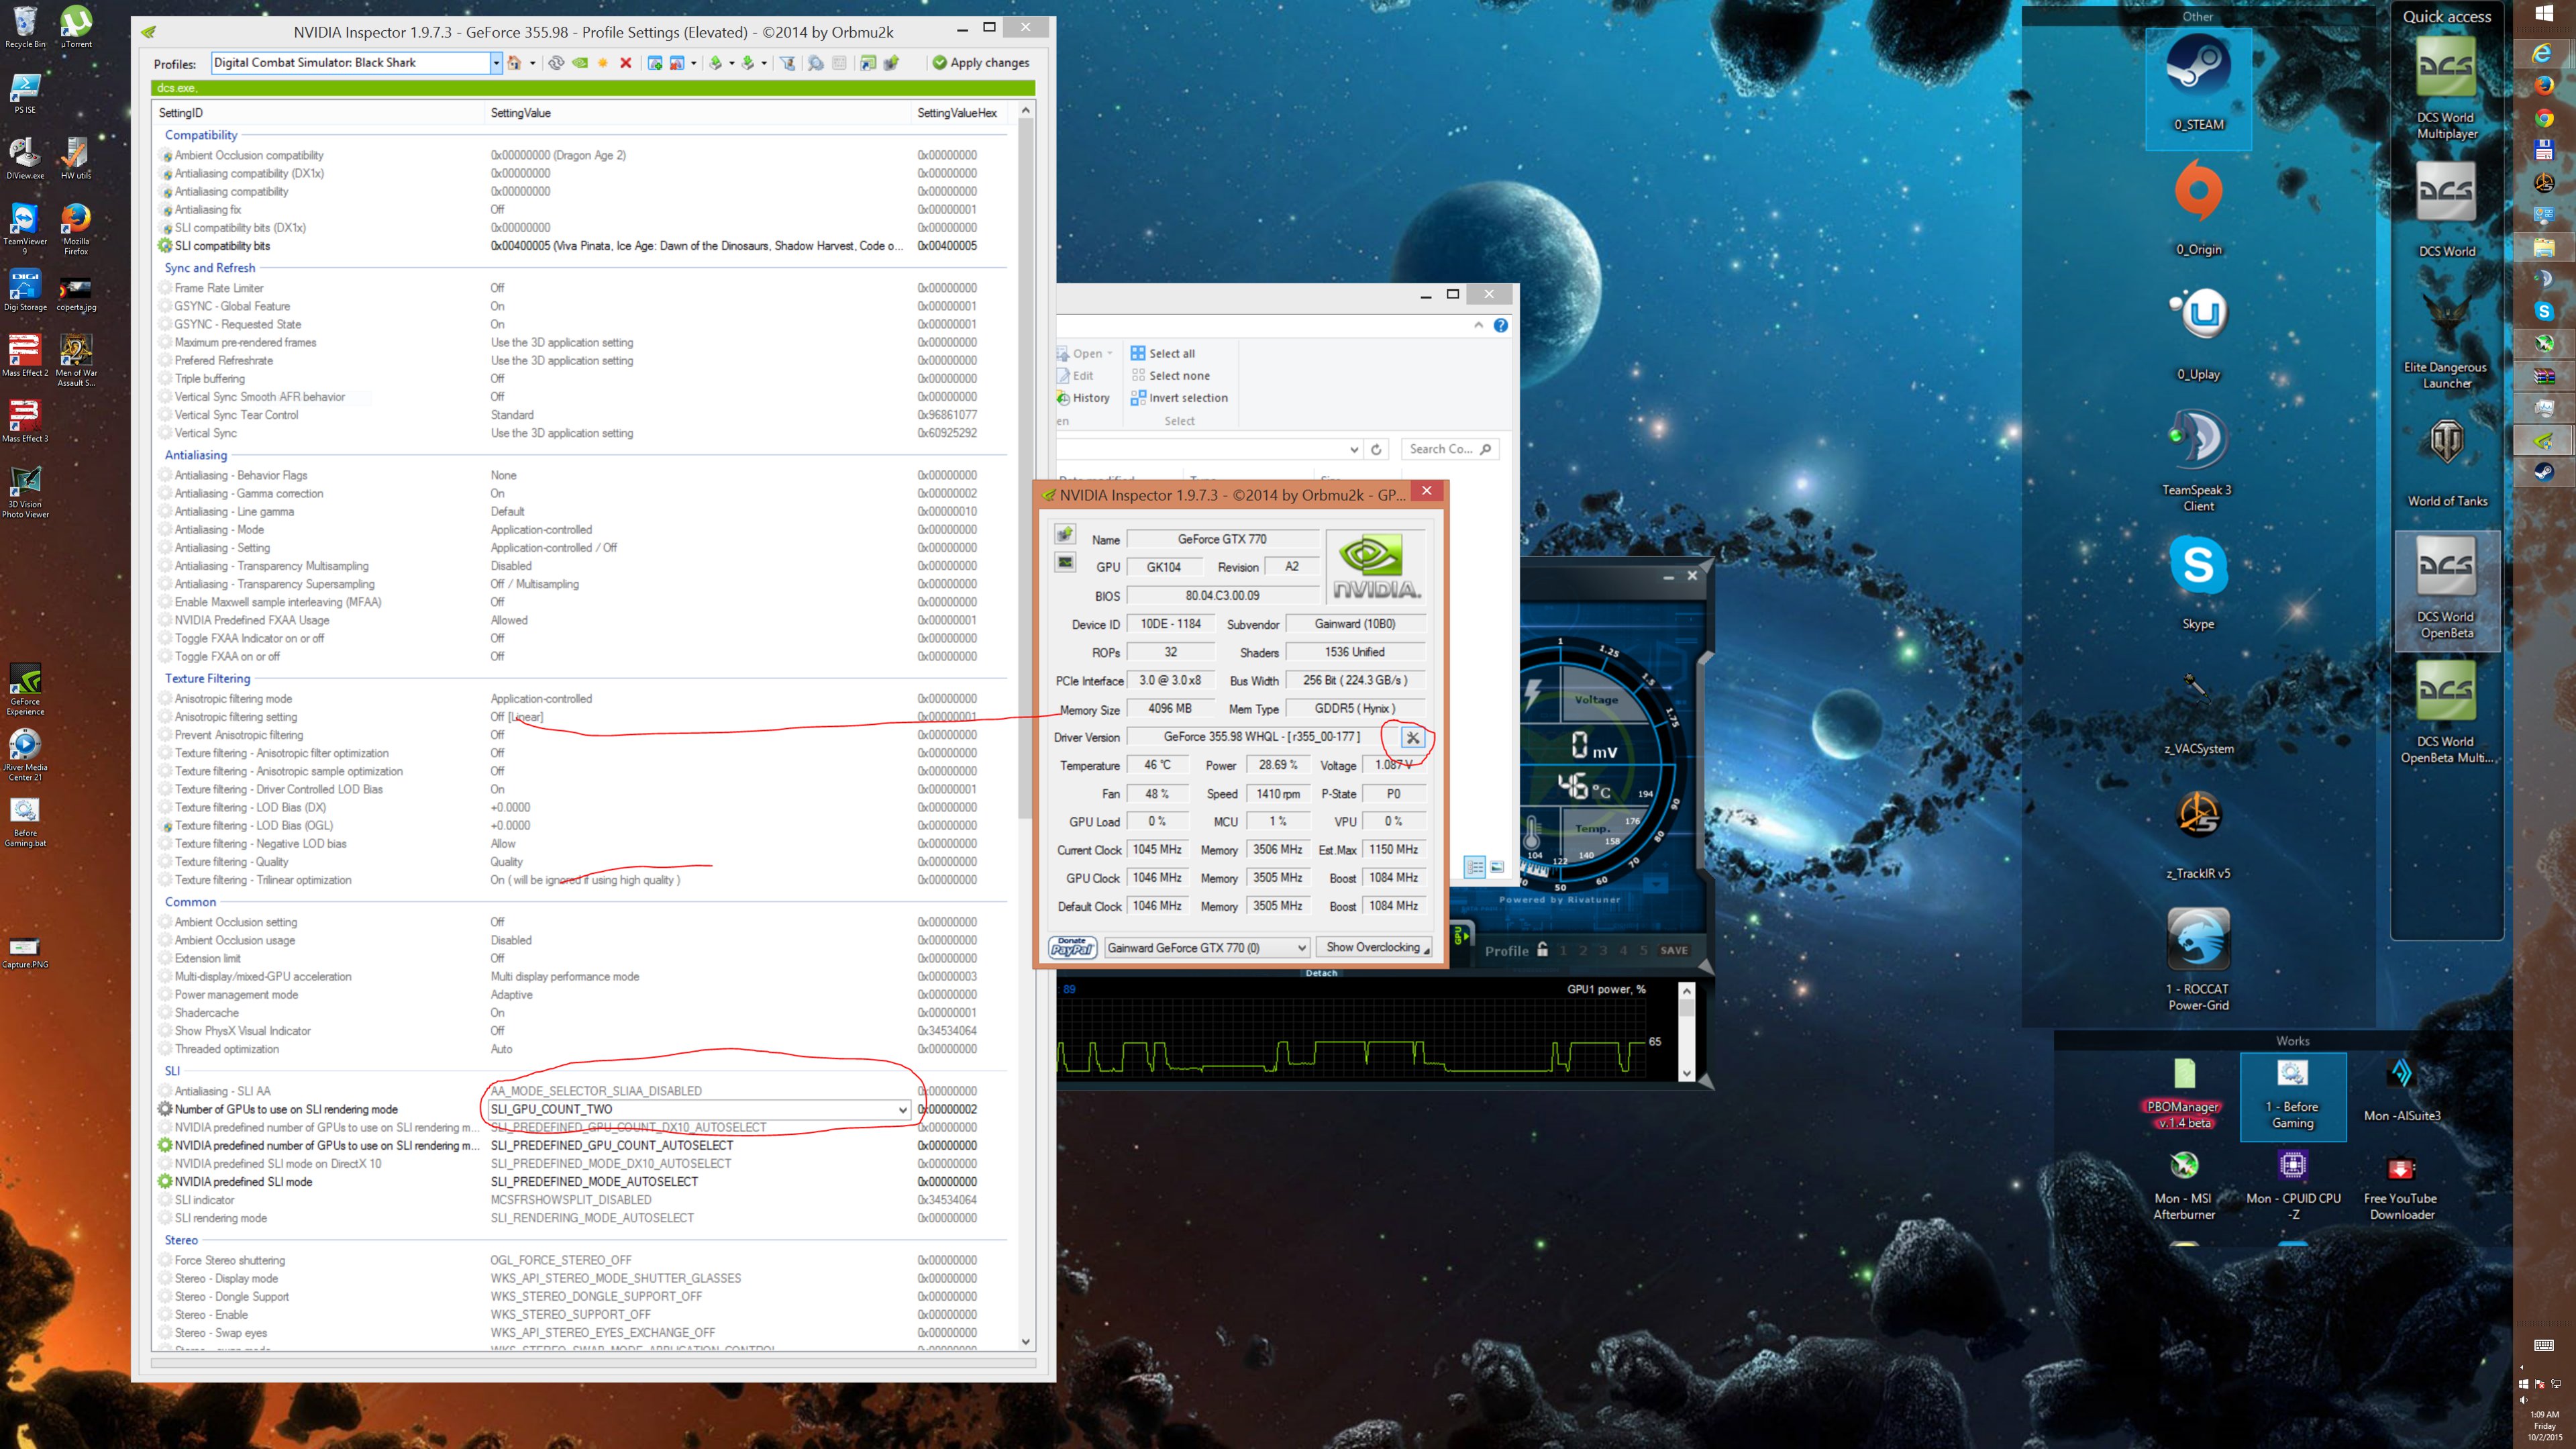Open the TeamSpeak 3 Client shortcut
The height and width of the screenshot is (1449, 2576).
[x=2197, y=460]
